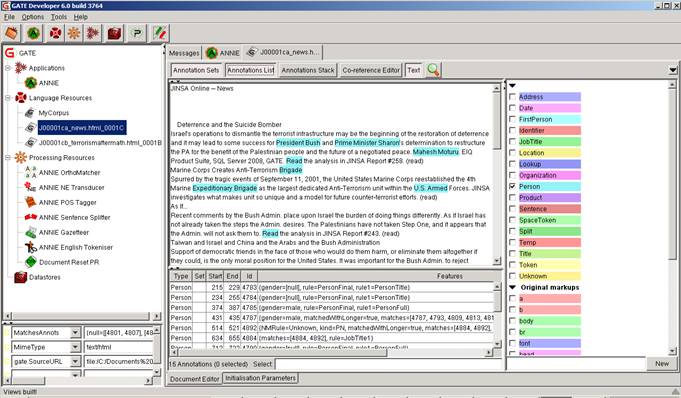Click the annotation diff pencil toolbar icon
This screenshot has height=398, width=681.
coord(160,33)
